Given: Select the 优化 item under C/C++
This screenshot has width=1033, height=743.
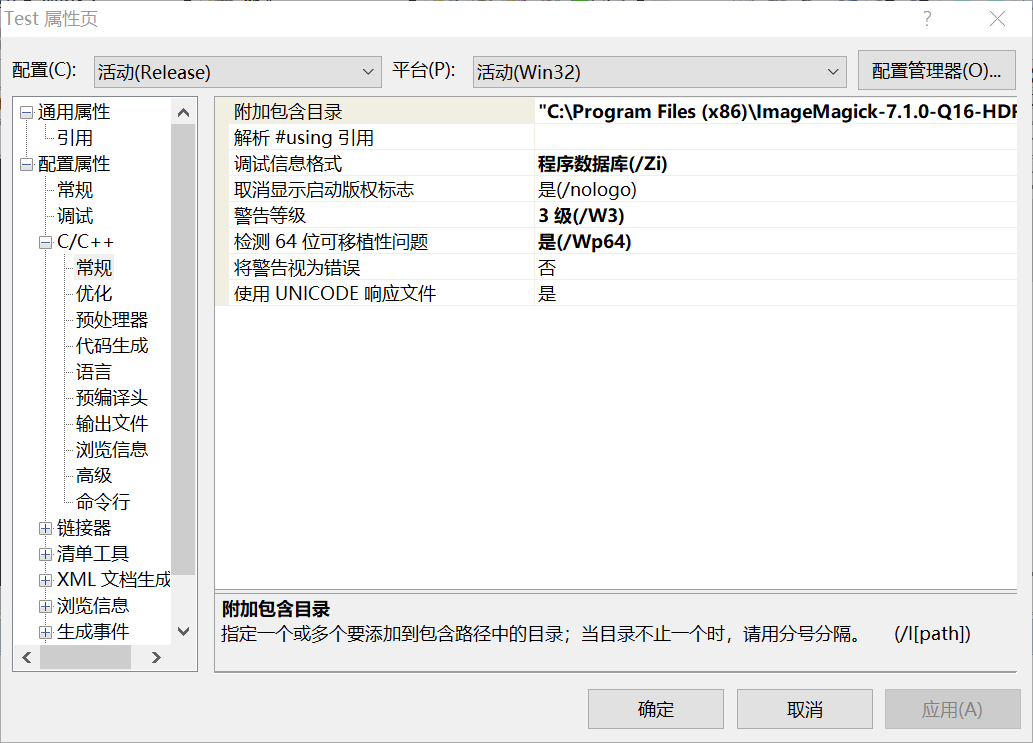Looking at the screenshot, I should 94,294.
